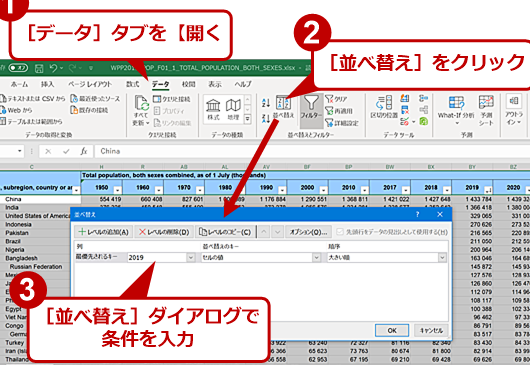Select the 地理 data type
Screen dimensions: 530x365
click(x=233, y=109)
